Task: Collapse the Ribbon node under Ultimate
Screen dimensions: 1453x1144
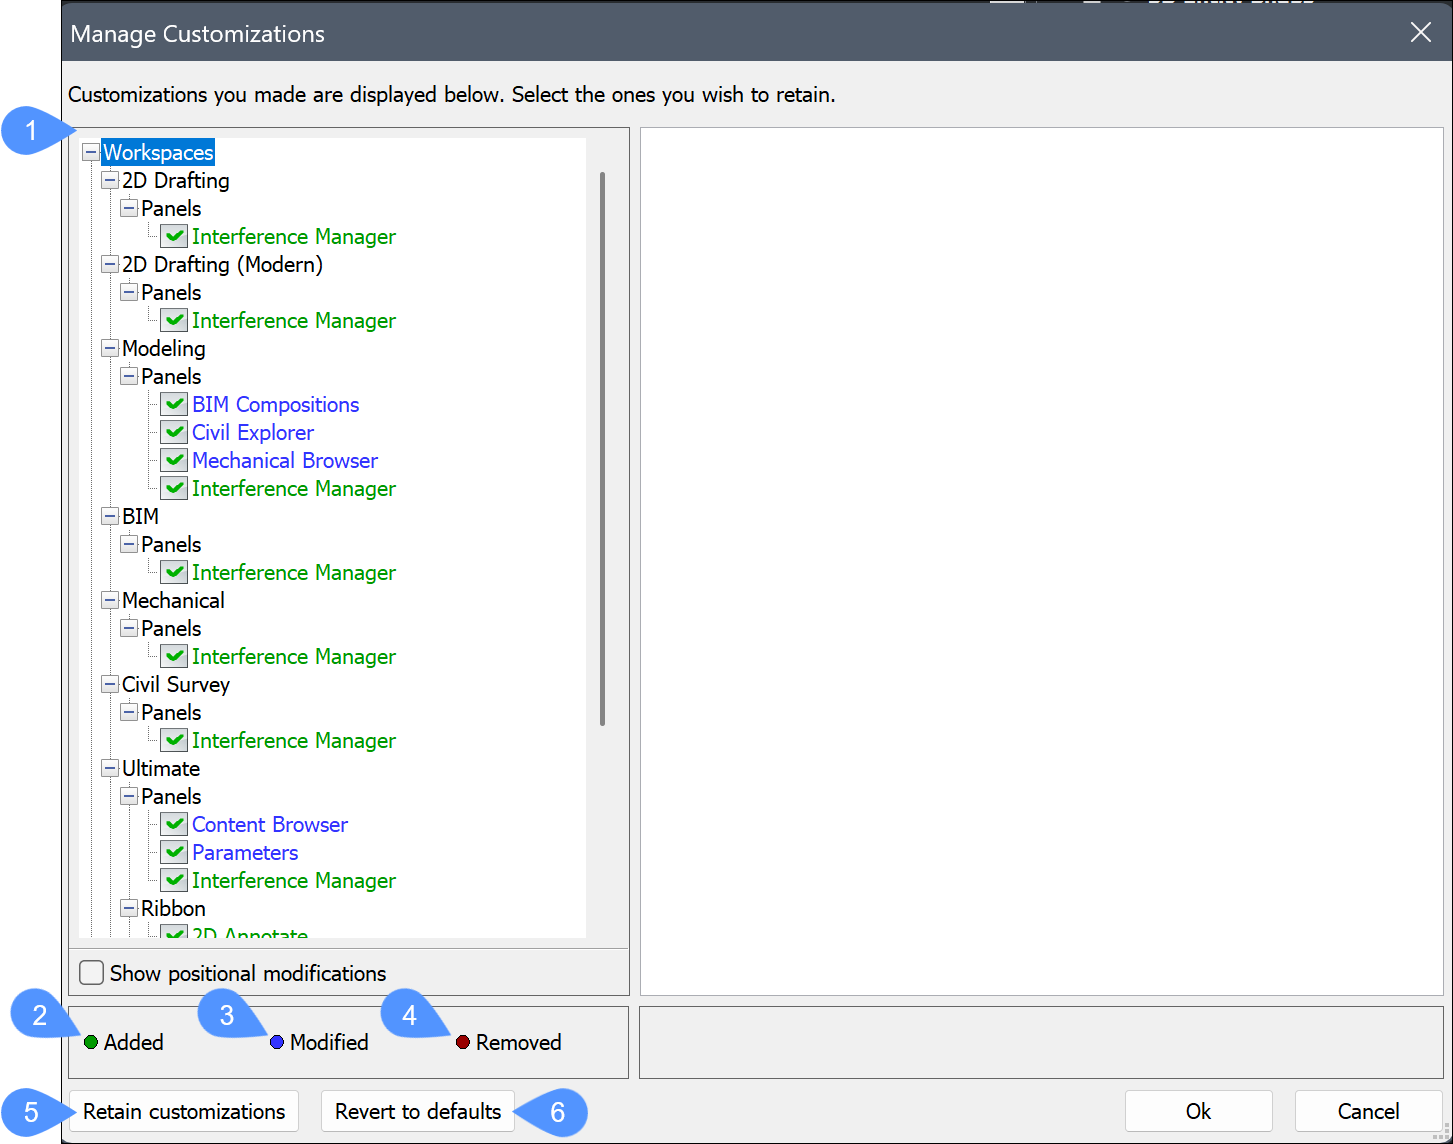Action: [x=129, y=908]
